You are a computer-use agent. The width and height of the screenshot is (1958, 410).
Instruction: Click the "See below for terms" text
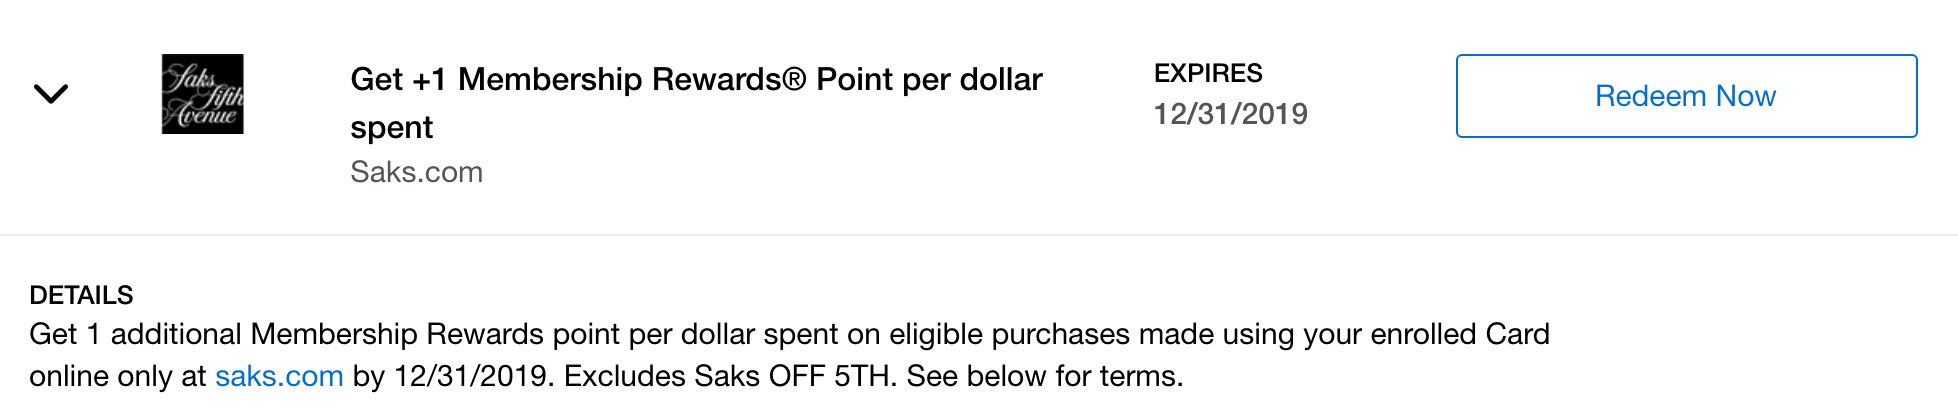tap(1045, 376)
